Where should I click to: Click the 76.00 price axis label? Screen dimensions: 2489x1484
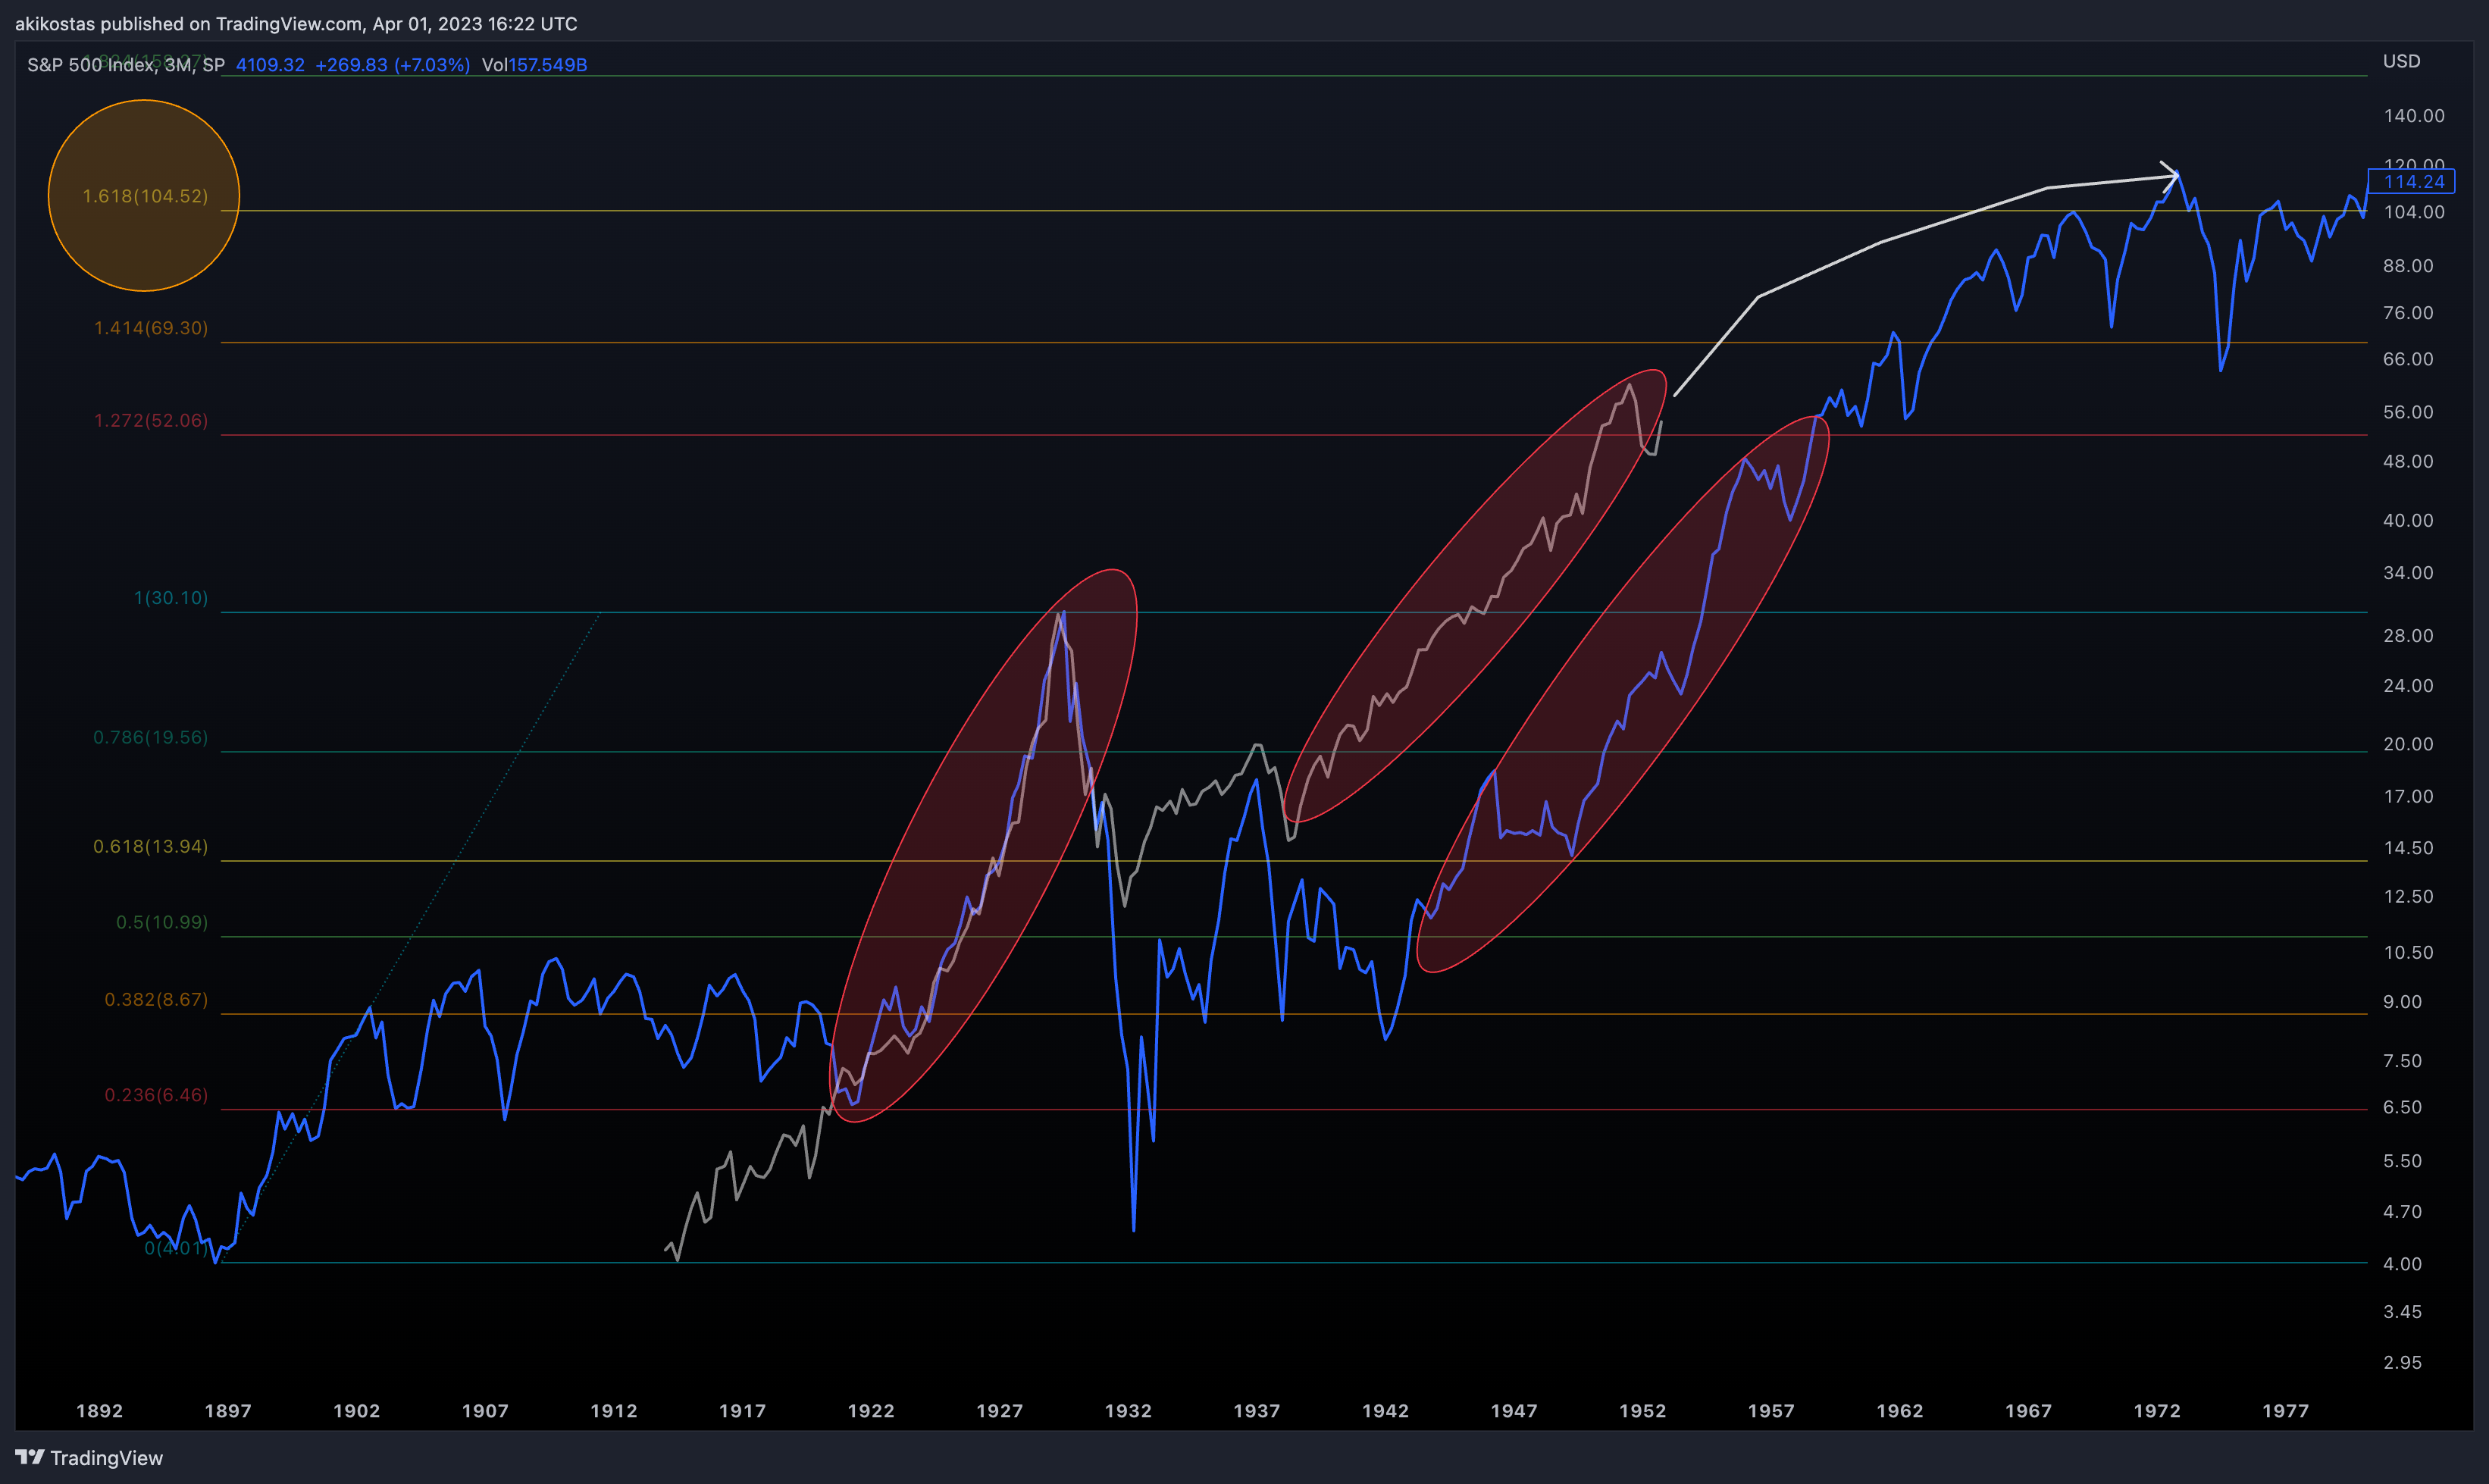click(x=2408, y=313)
